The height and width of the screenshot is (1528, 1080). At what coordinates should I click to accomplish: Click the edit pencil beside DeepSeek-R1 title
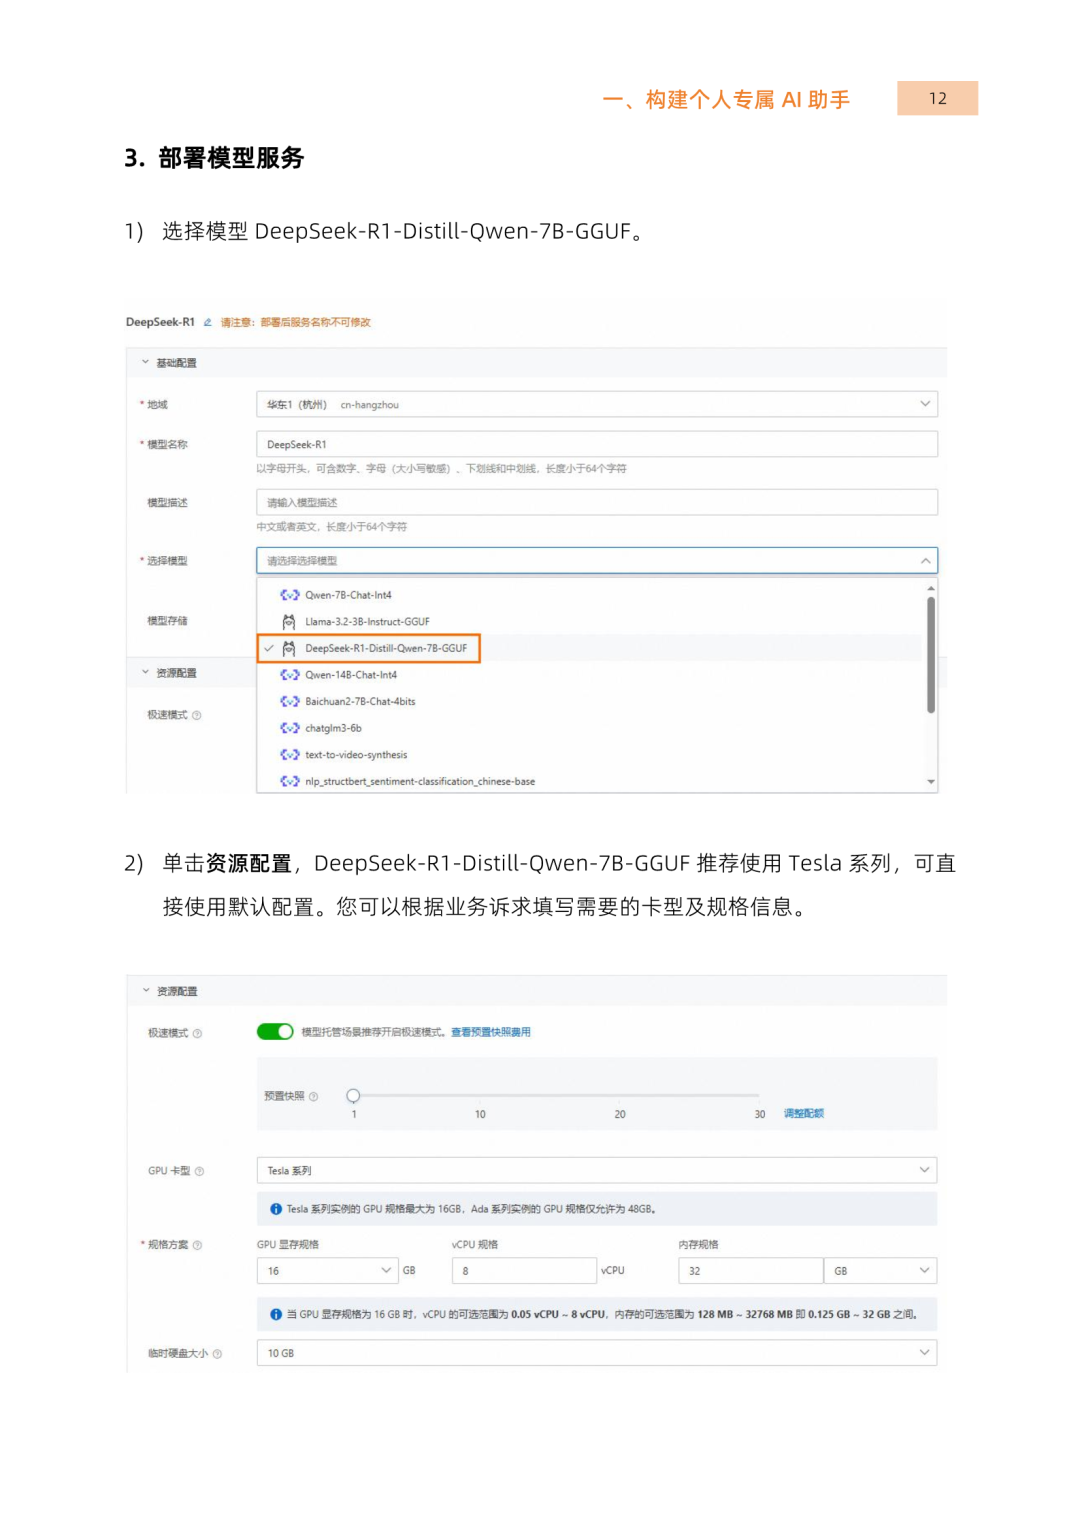click(208, 322)
